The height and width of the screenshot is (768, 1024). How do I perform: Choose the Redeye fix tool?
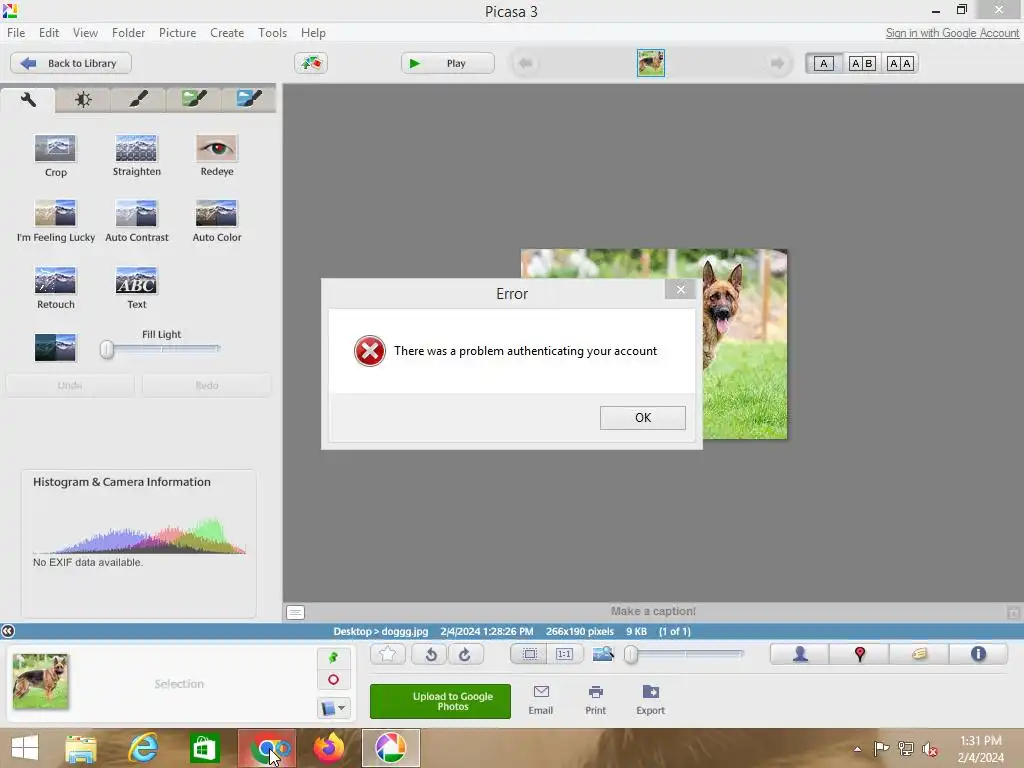[x=217, y=155]
